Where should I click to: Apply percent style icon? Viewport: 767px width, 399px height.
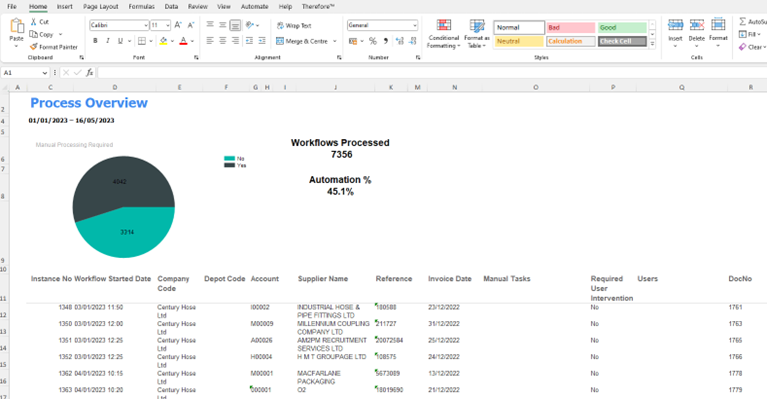pyautogui.click(x=373, y=41)
